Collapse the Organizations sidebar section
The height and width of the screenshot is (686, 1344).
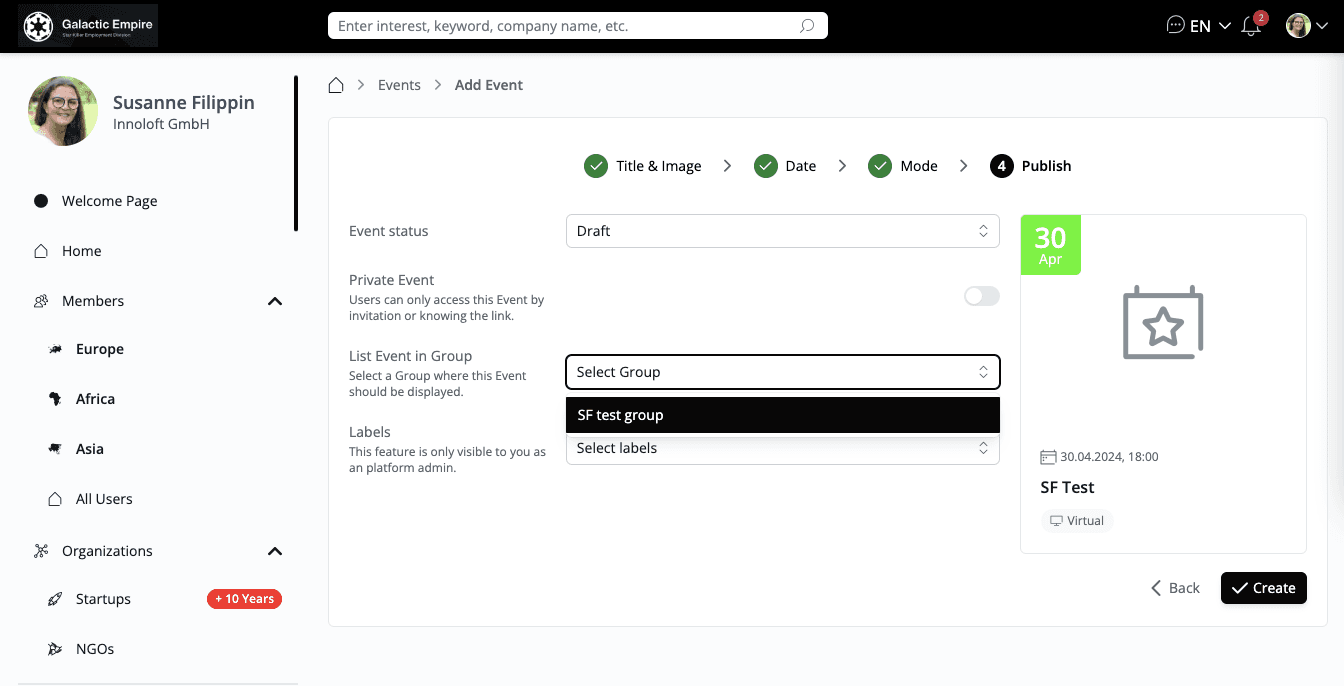275,551
